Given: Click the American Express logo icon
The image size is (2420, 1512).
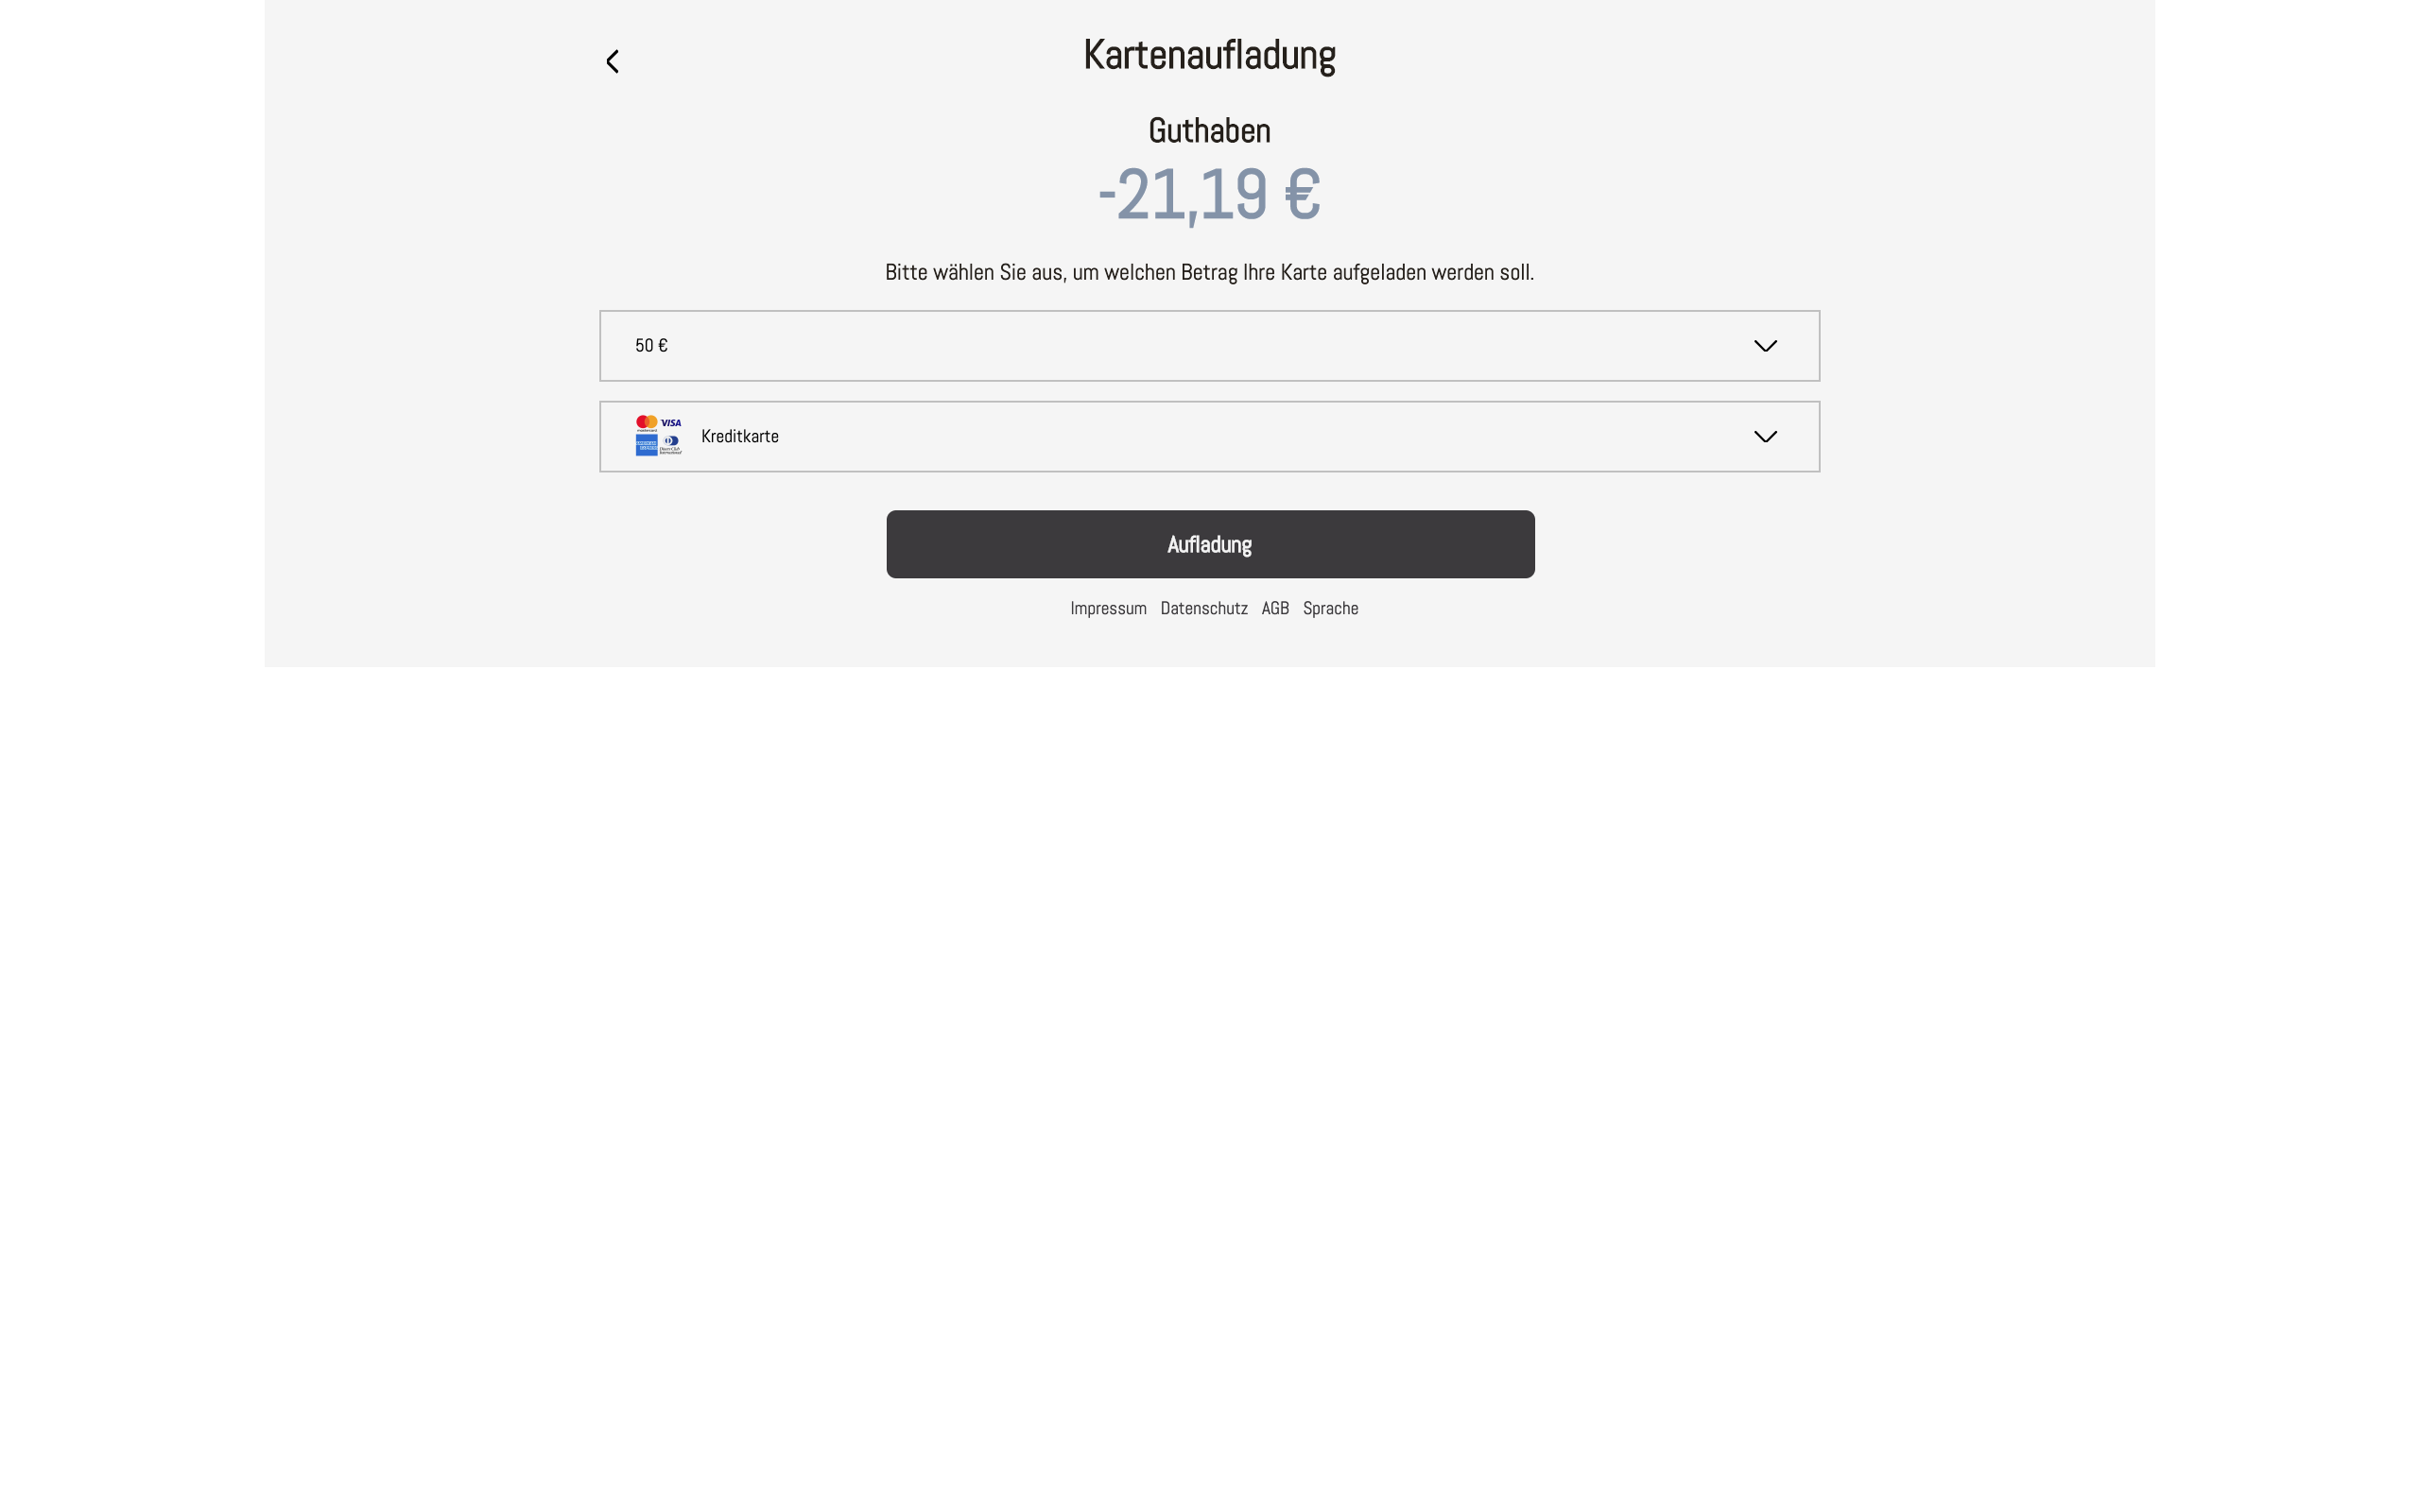Looking at the screenshot, I should click(x=647, y=446).
